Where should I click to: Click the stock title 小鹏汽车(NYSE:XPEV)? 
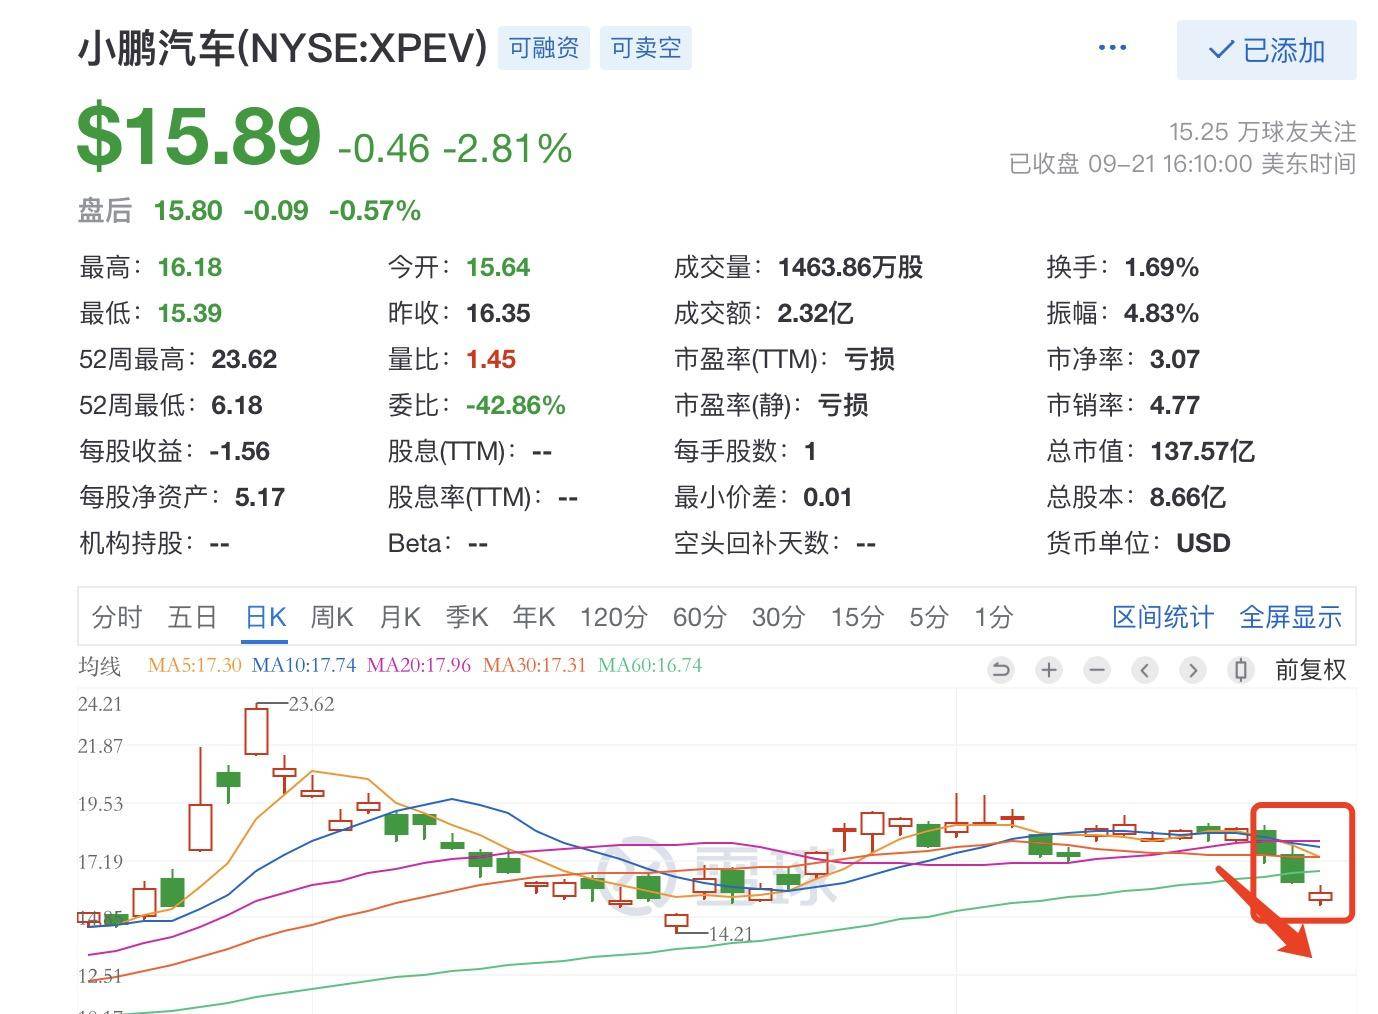[x=283, y=48]
